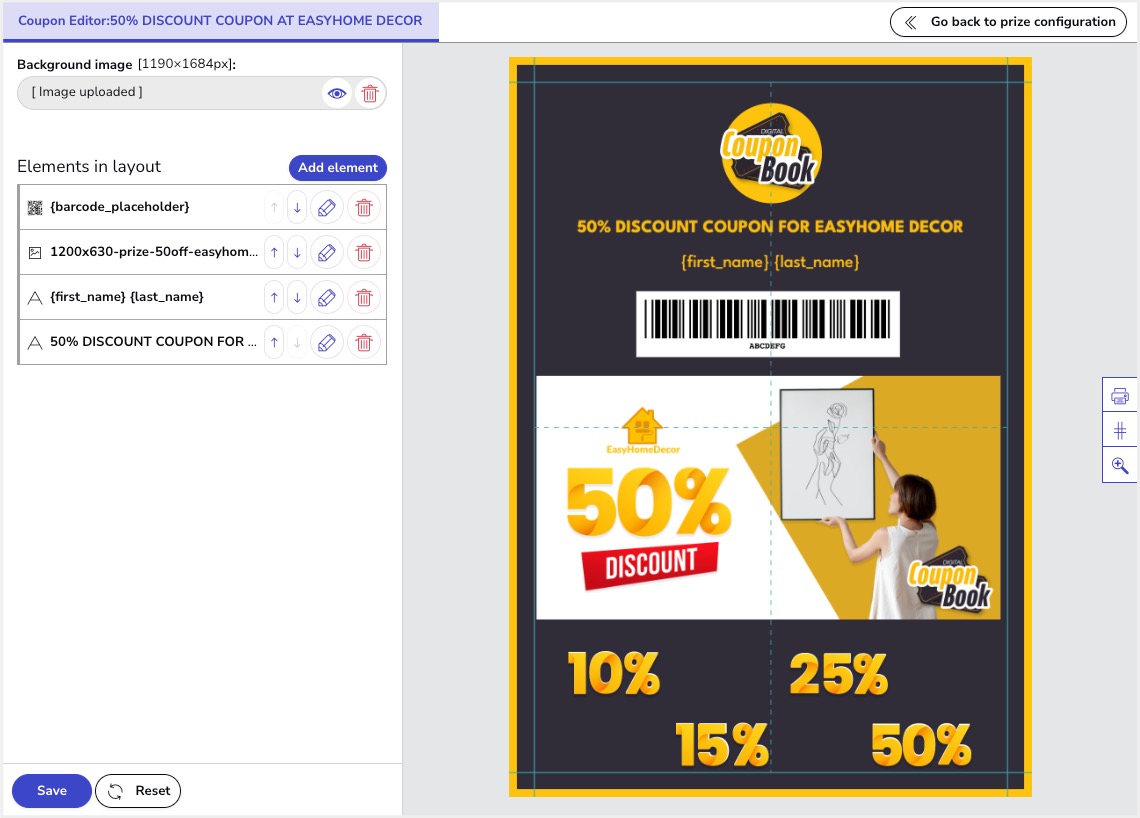Move the 1200x630-prize image element up
The height and width of the screenshot is (818, 1140).
tap(274, 253)
